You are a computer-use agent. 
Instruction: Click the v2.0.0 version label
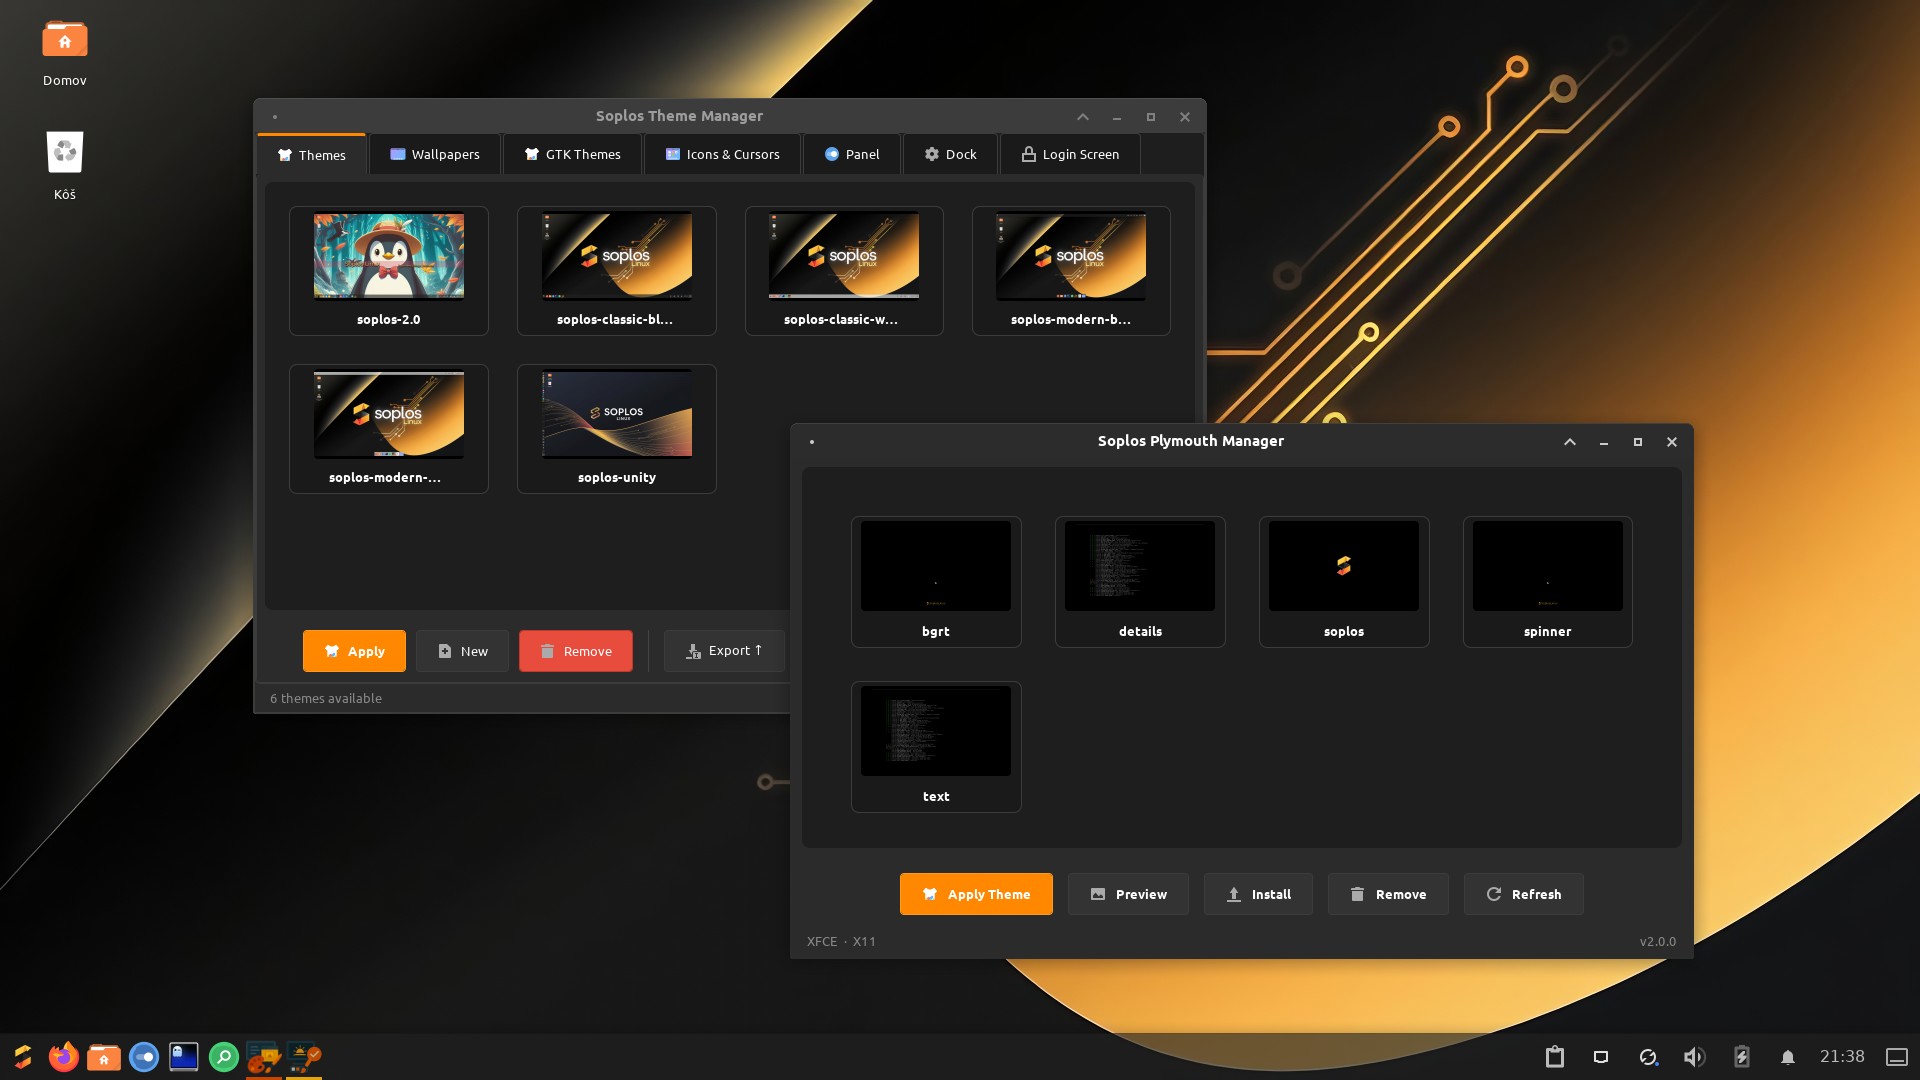tap(1658, 941)
